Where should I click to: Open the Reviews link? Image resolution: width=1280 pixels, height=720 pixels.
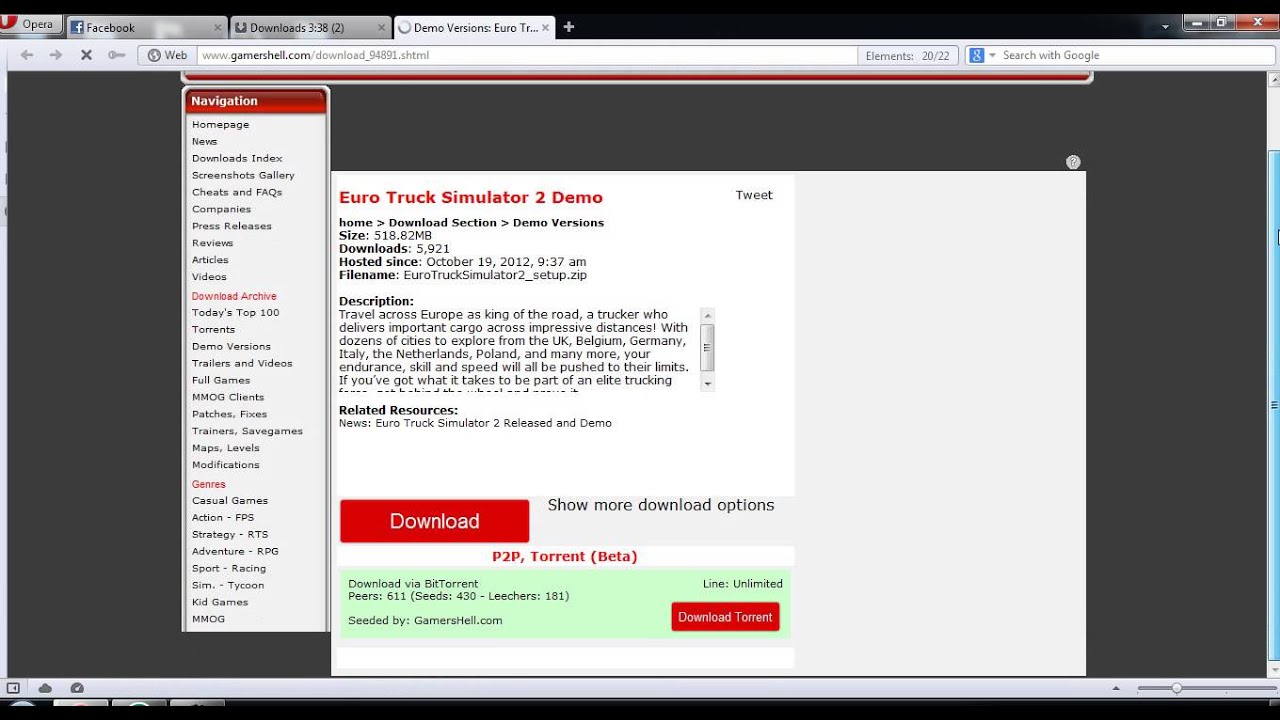point(212,244)
